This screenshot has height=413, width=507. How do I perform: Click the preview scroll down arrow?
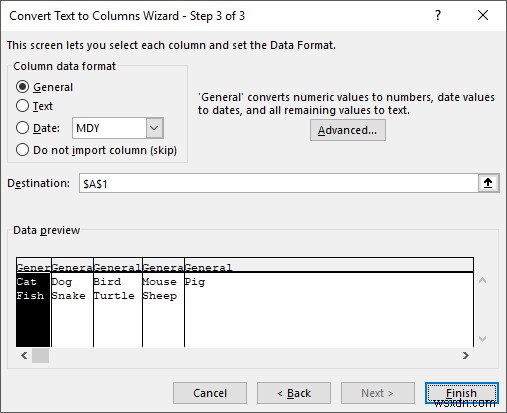click(x=482, y=339)
